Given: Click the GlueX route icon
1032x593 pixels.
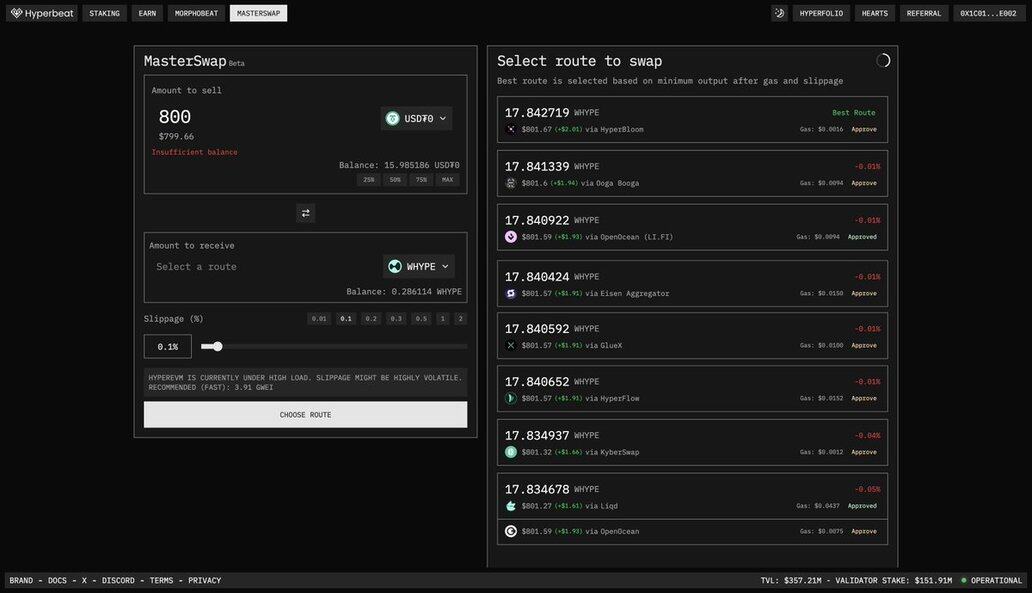Looking at the screenshot, I should coord(511,346).
